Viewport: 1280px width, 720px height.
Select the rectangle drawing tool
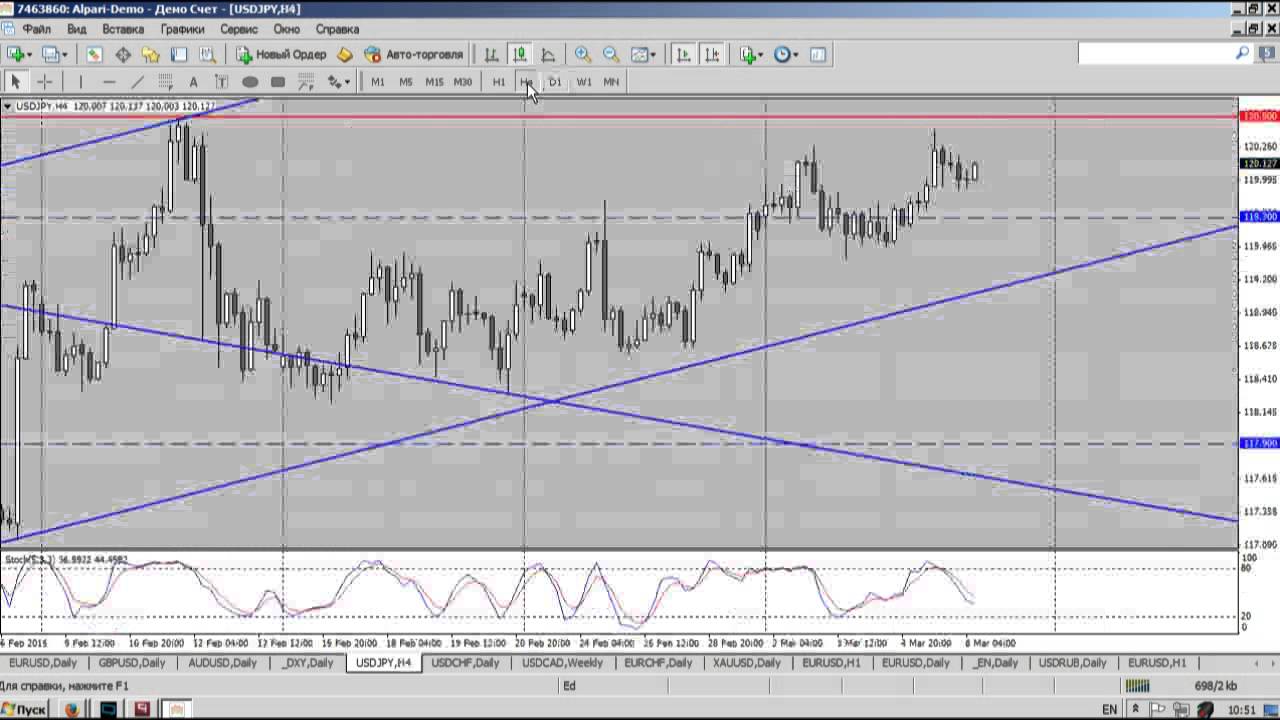coord(278,82)
